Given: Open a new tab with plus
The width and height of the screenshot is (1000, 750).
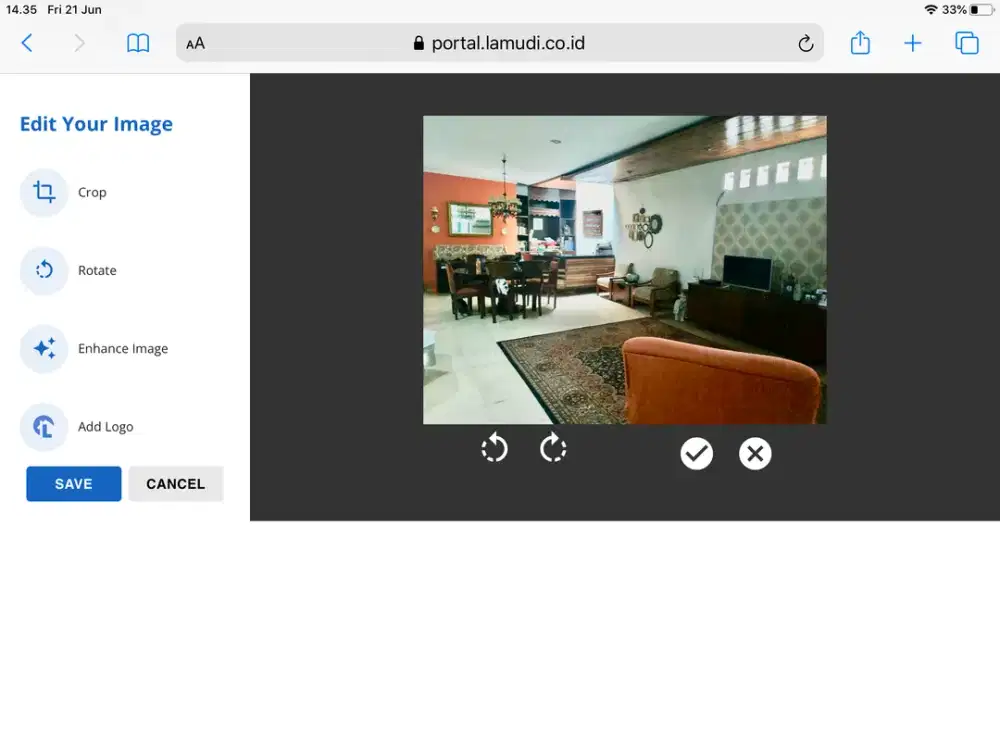Looking at the screenshot, I should [912, 43].
